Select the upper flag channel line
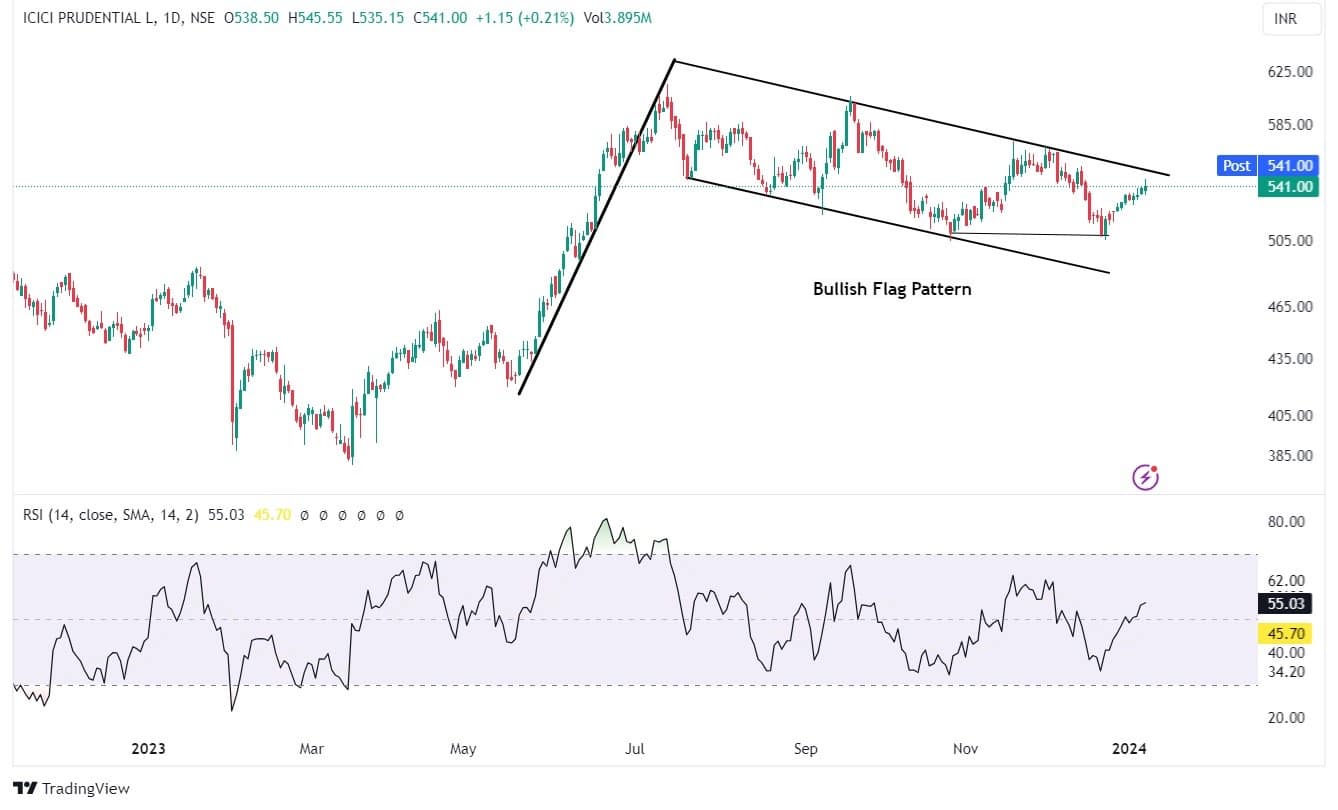 click(920, 118)
